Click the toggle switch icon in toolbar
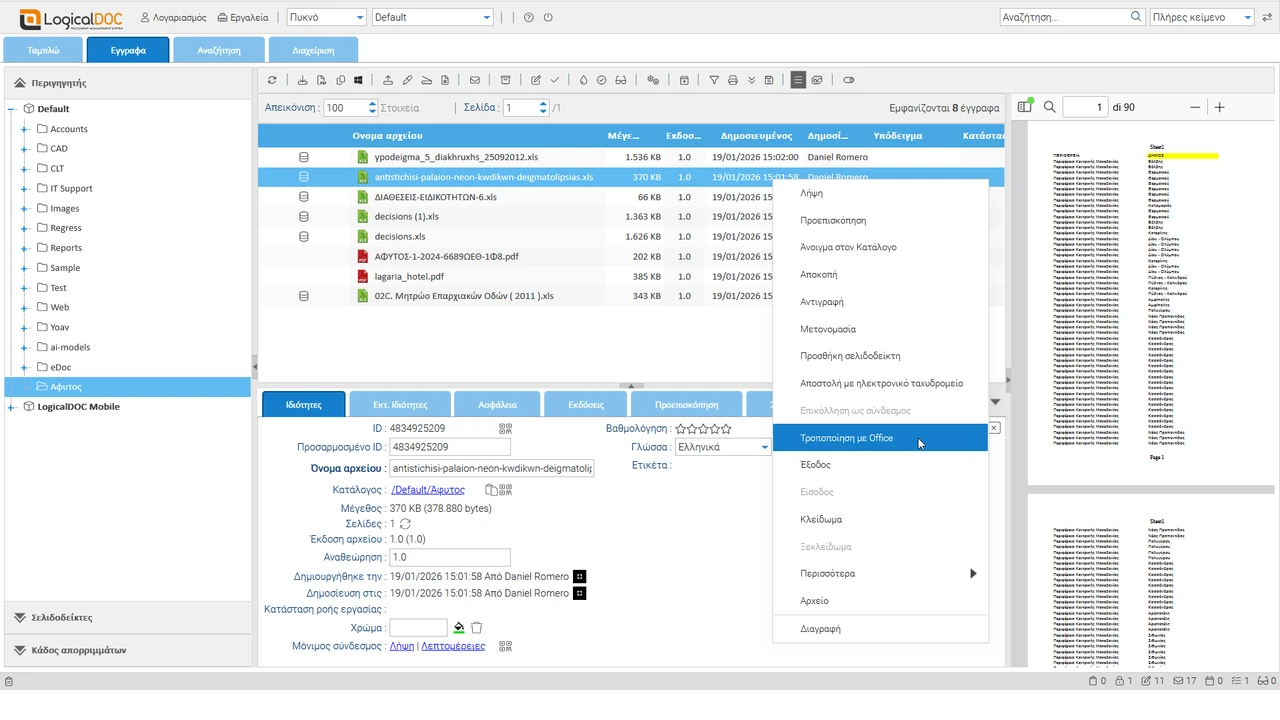This screenshot has width=1280, height=720. pos(849,80)
